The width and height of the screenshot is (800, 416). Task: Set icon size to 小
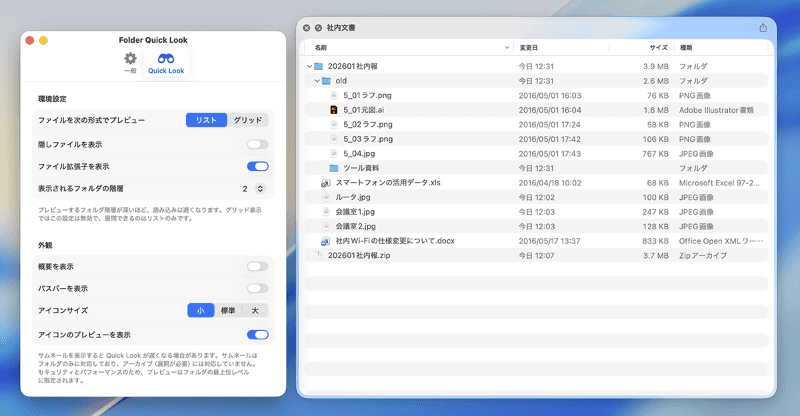pos(201,310)
